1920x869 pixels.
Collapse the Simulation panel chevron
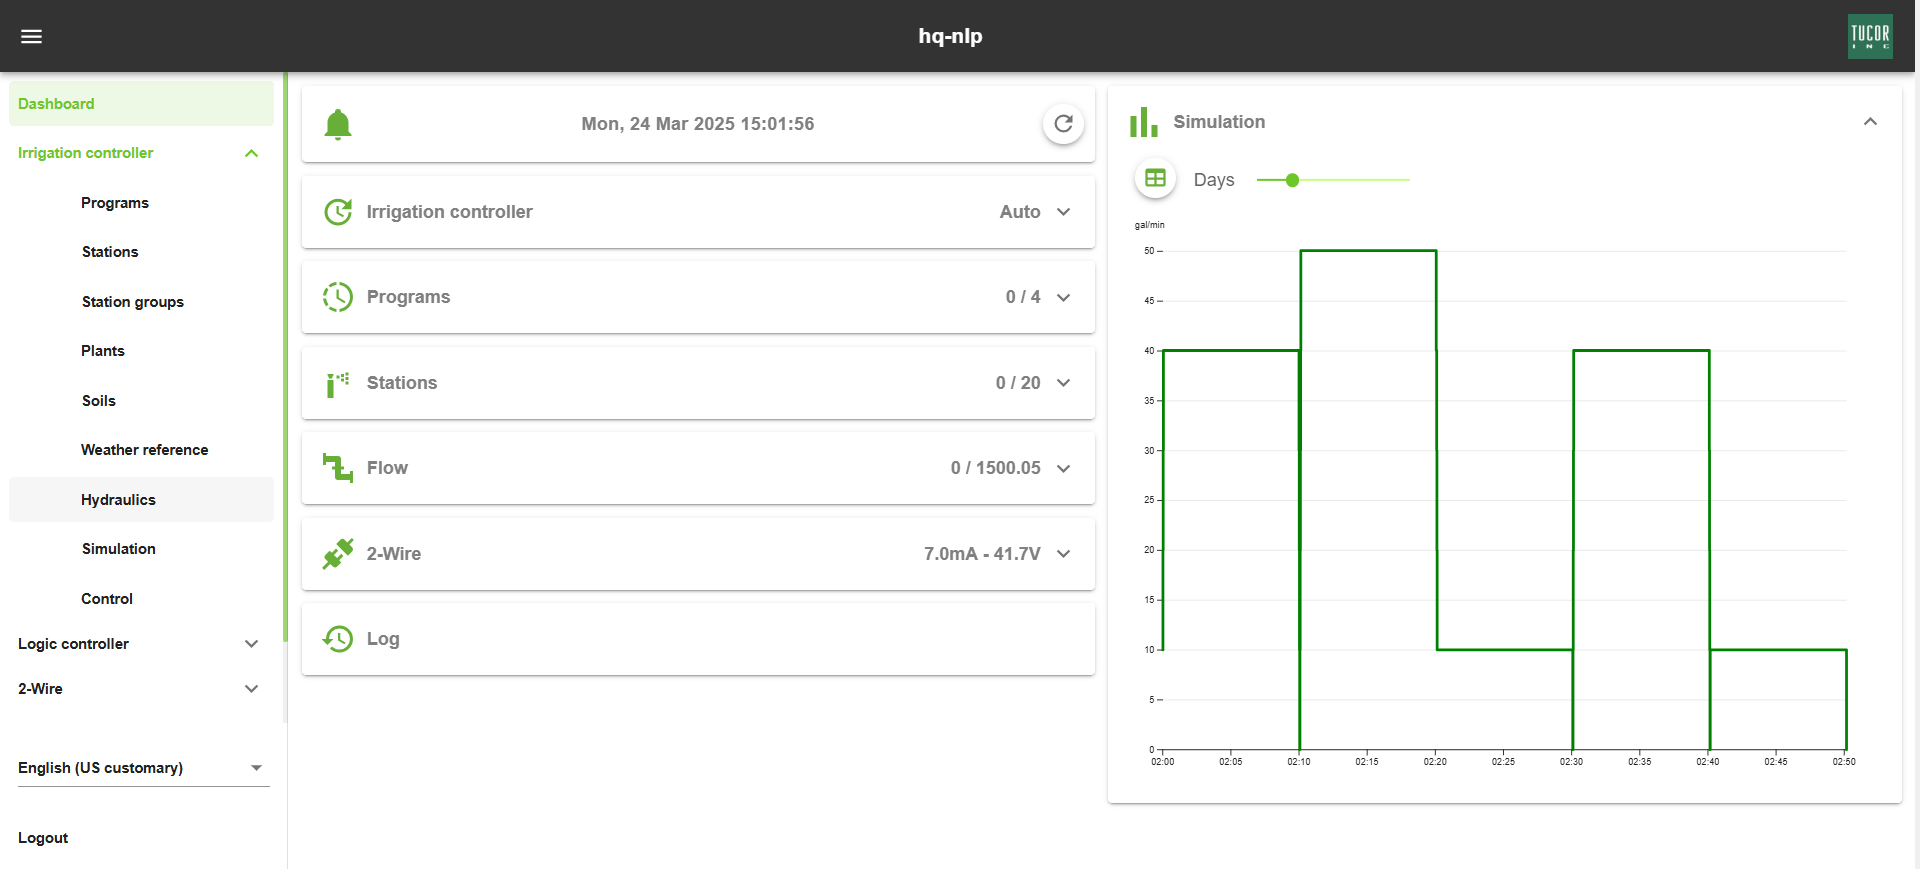[x=1870, y=122]
